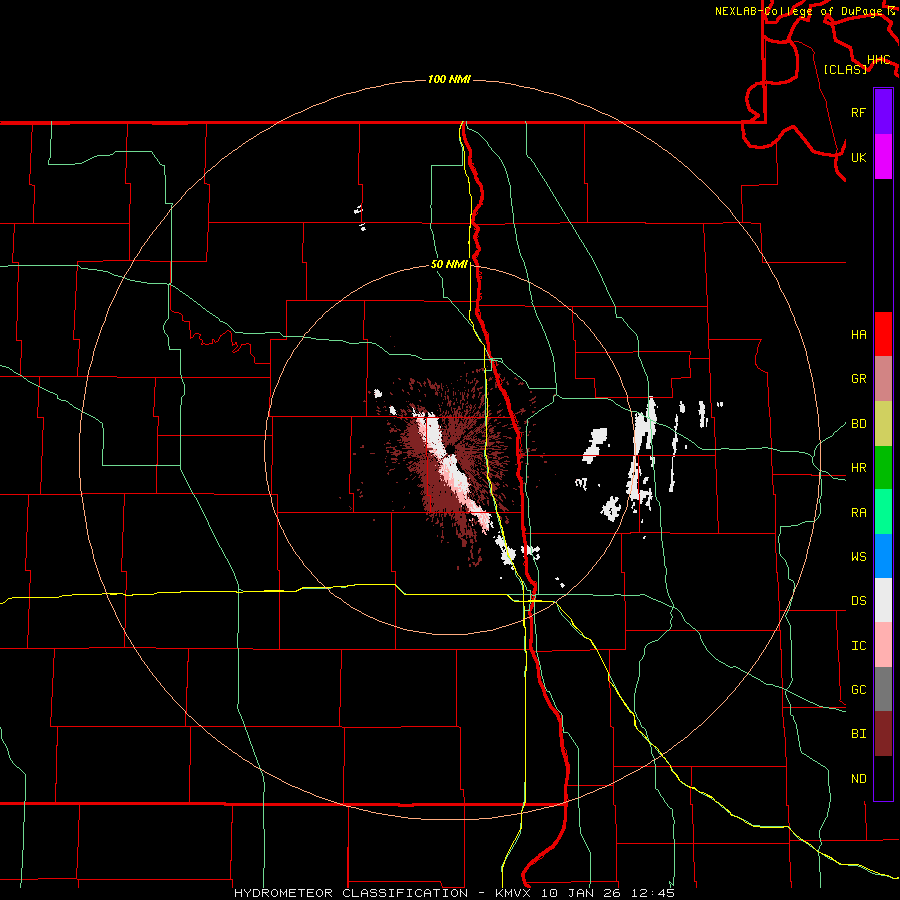Click the BD yellow legend swatch
The width and height of the screenshot is (900, 900).
(883, 424)
